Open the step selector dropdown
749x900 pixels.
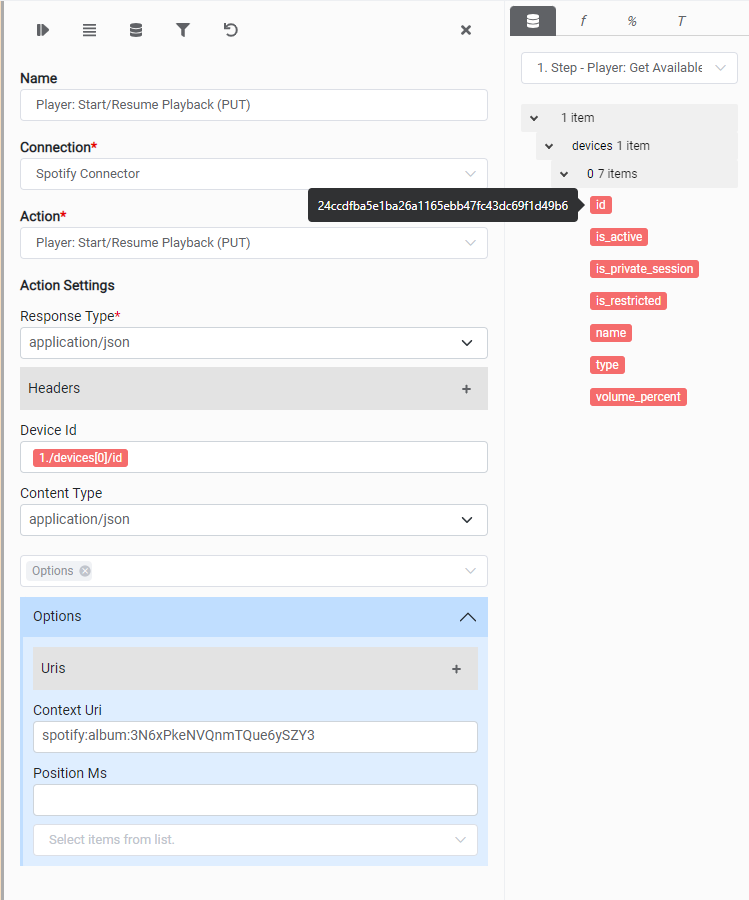coord(629,68)
